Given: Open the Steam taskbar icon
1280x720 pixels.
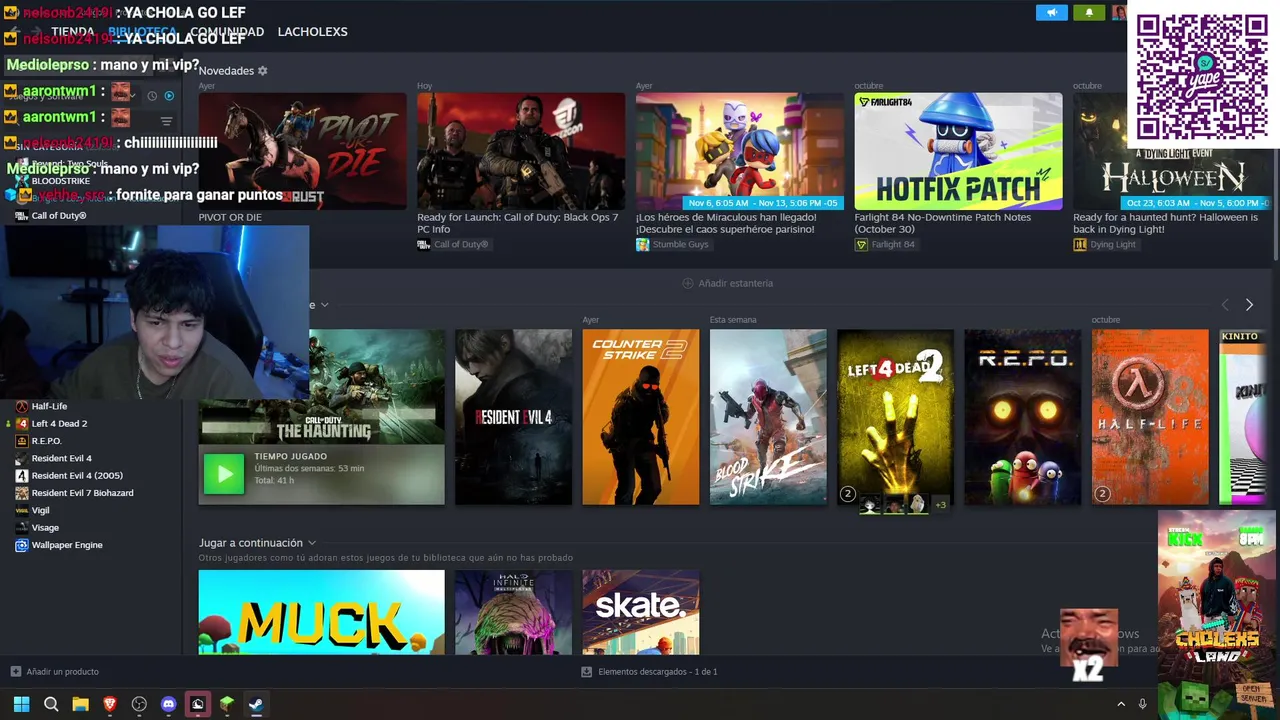Looking at the screenshot, I should coord(256,704).
